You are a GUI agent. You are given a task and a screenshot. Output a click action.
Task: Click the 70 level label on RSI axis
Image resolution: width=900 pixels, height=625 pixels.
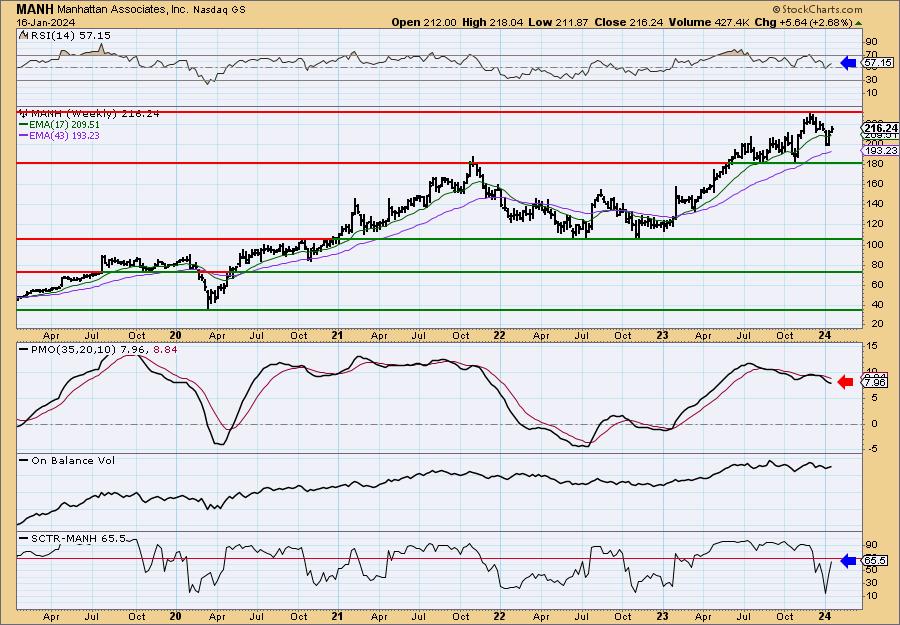pyautogui.click(x=872, y=53)
